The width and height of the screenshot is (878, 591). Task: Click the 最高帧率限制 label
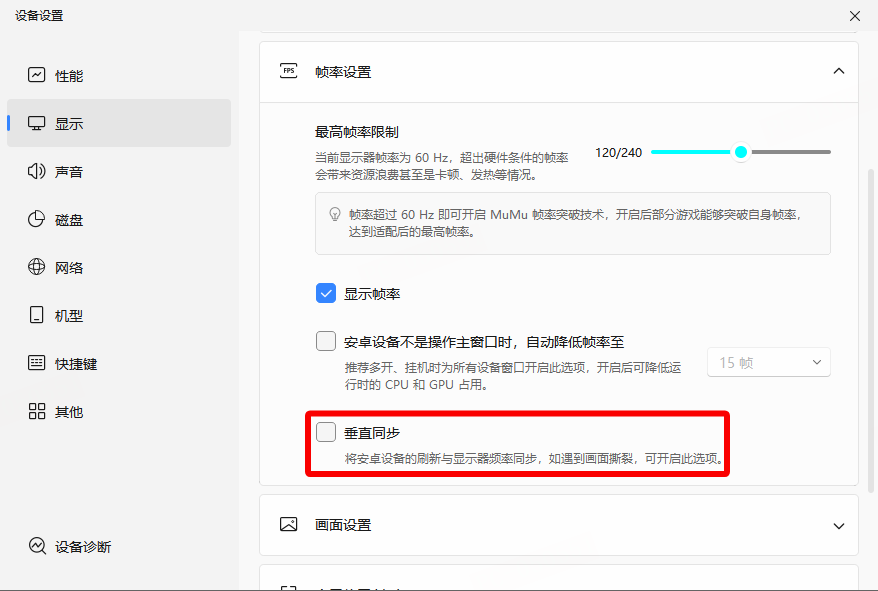point(357,132)
